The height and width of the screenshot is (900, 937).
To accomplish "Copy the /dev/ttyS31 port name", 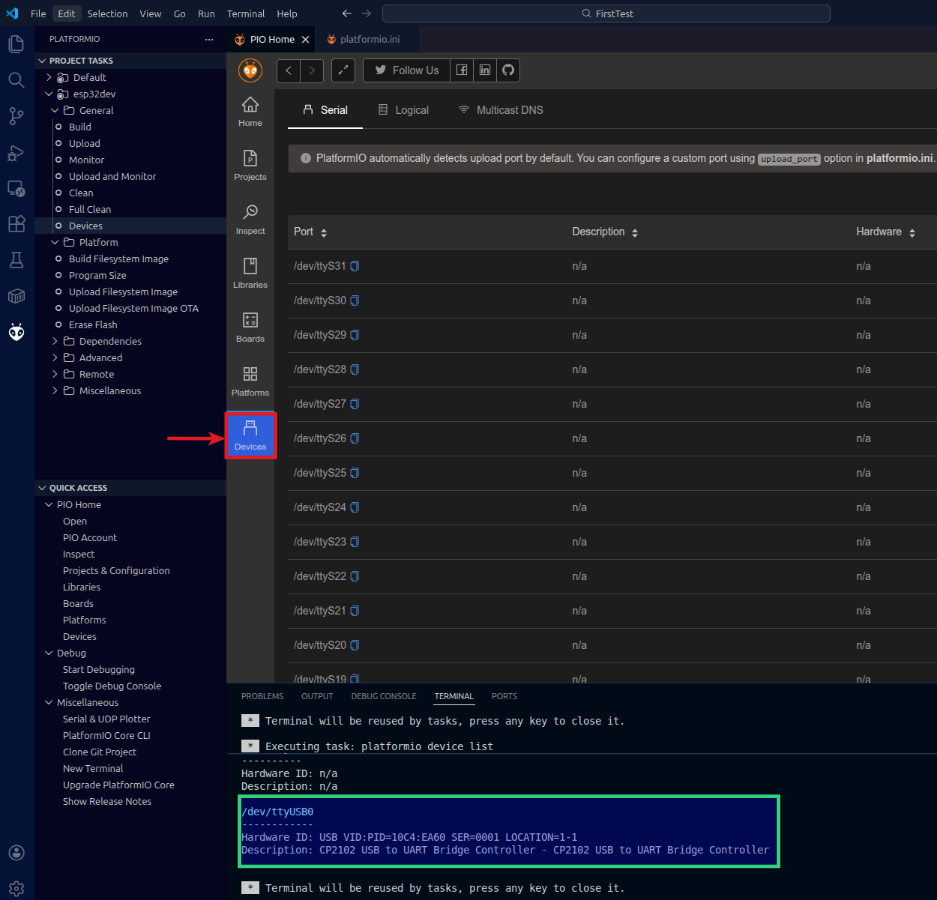I will click(354, 266).
